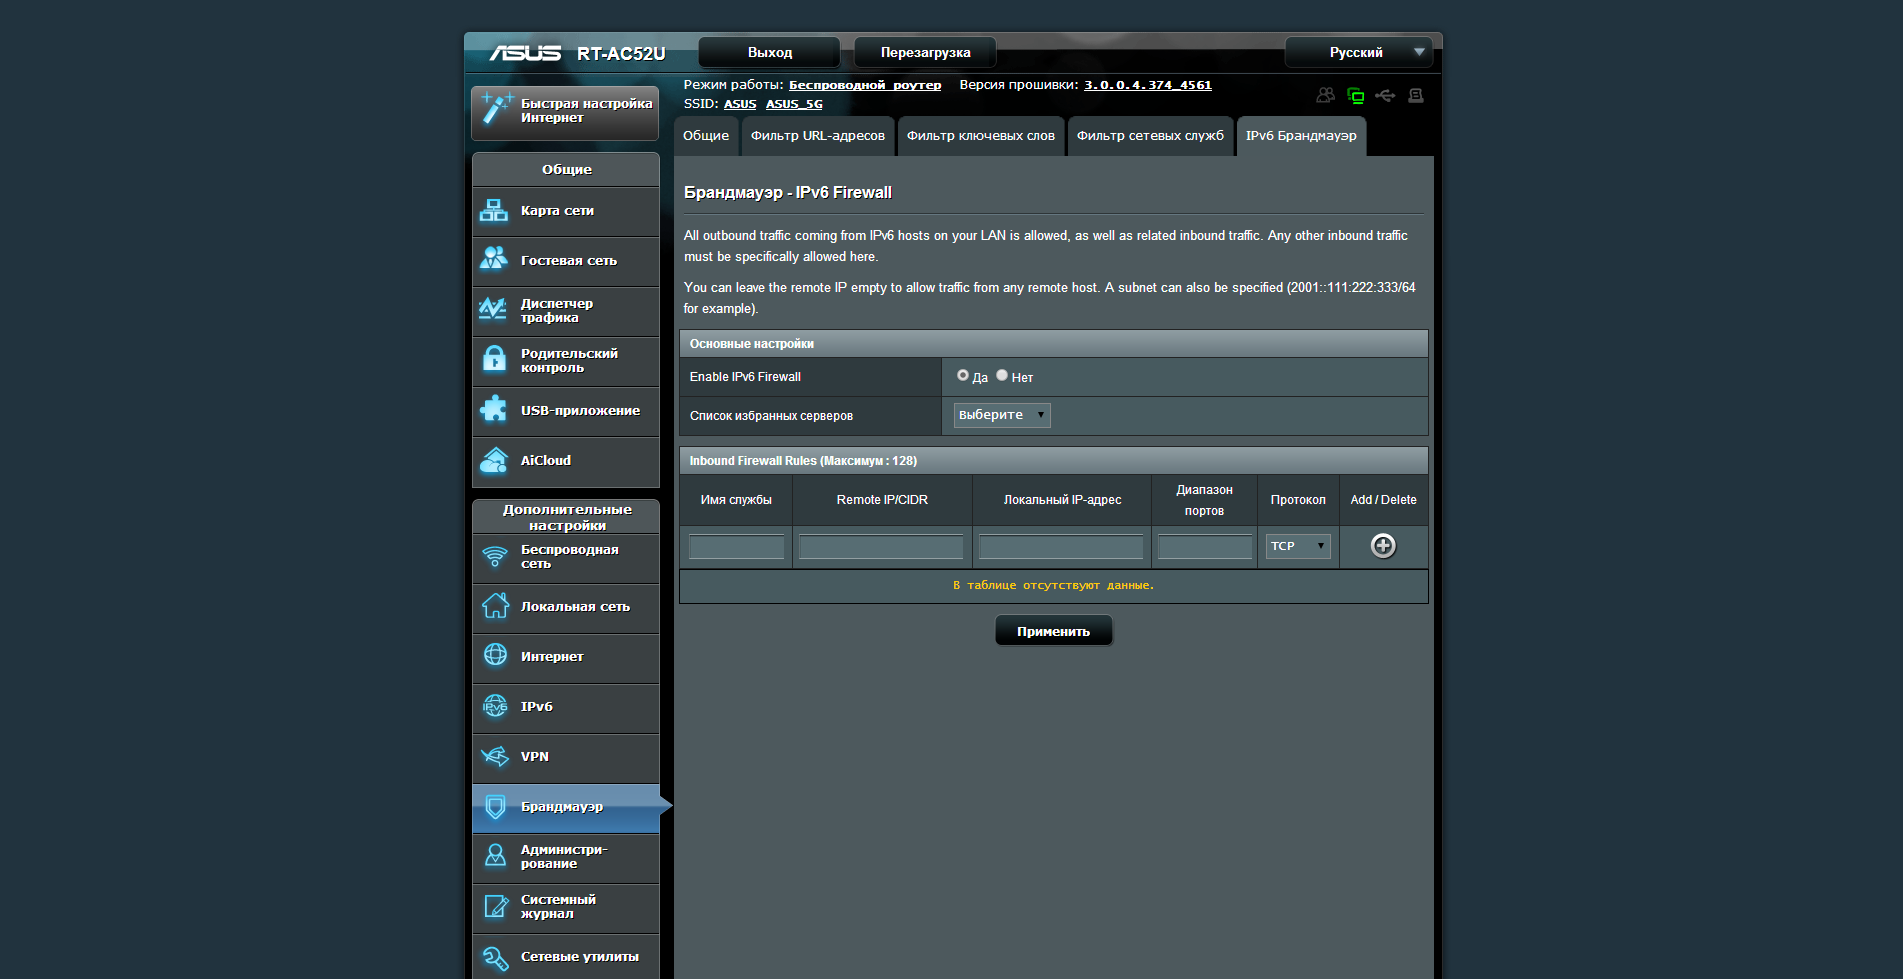Screen dimensions: 1903x979
Task: Switch to Фильтр URL-адресов tab
Action: (818, 136)
